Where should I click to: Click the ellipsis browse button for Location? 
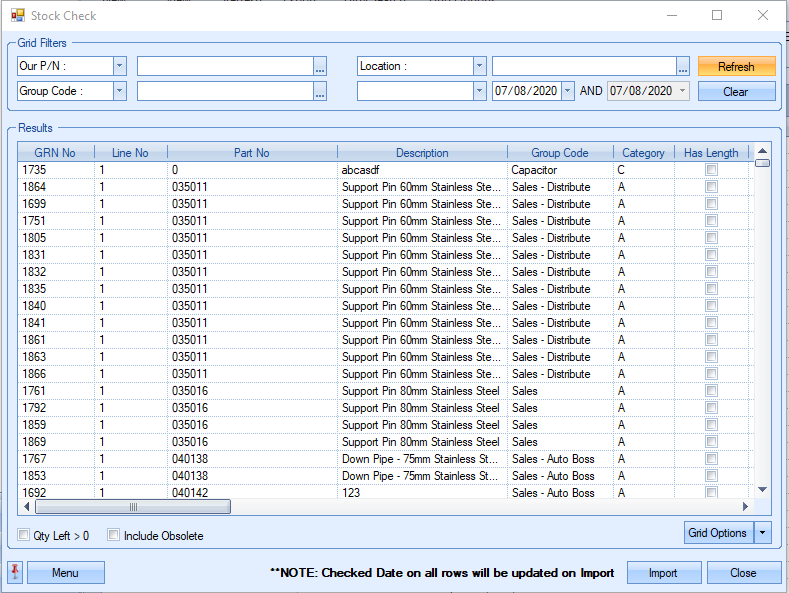(683, 67)
